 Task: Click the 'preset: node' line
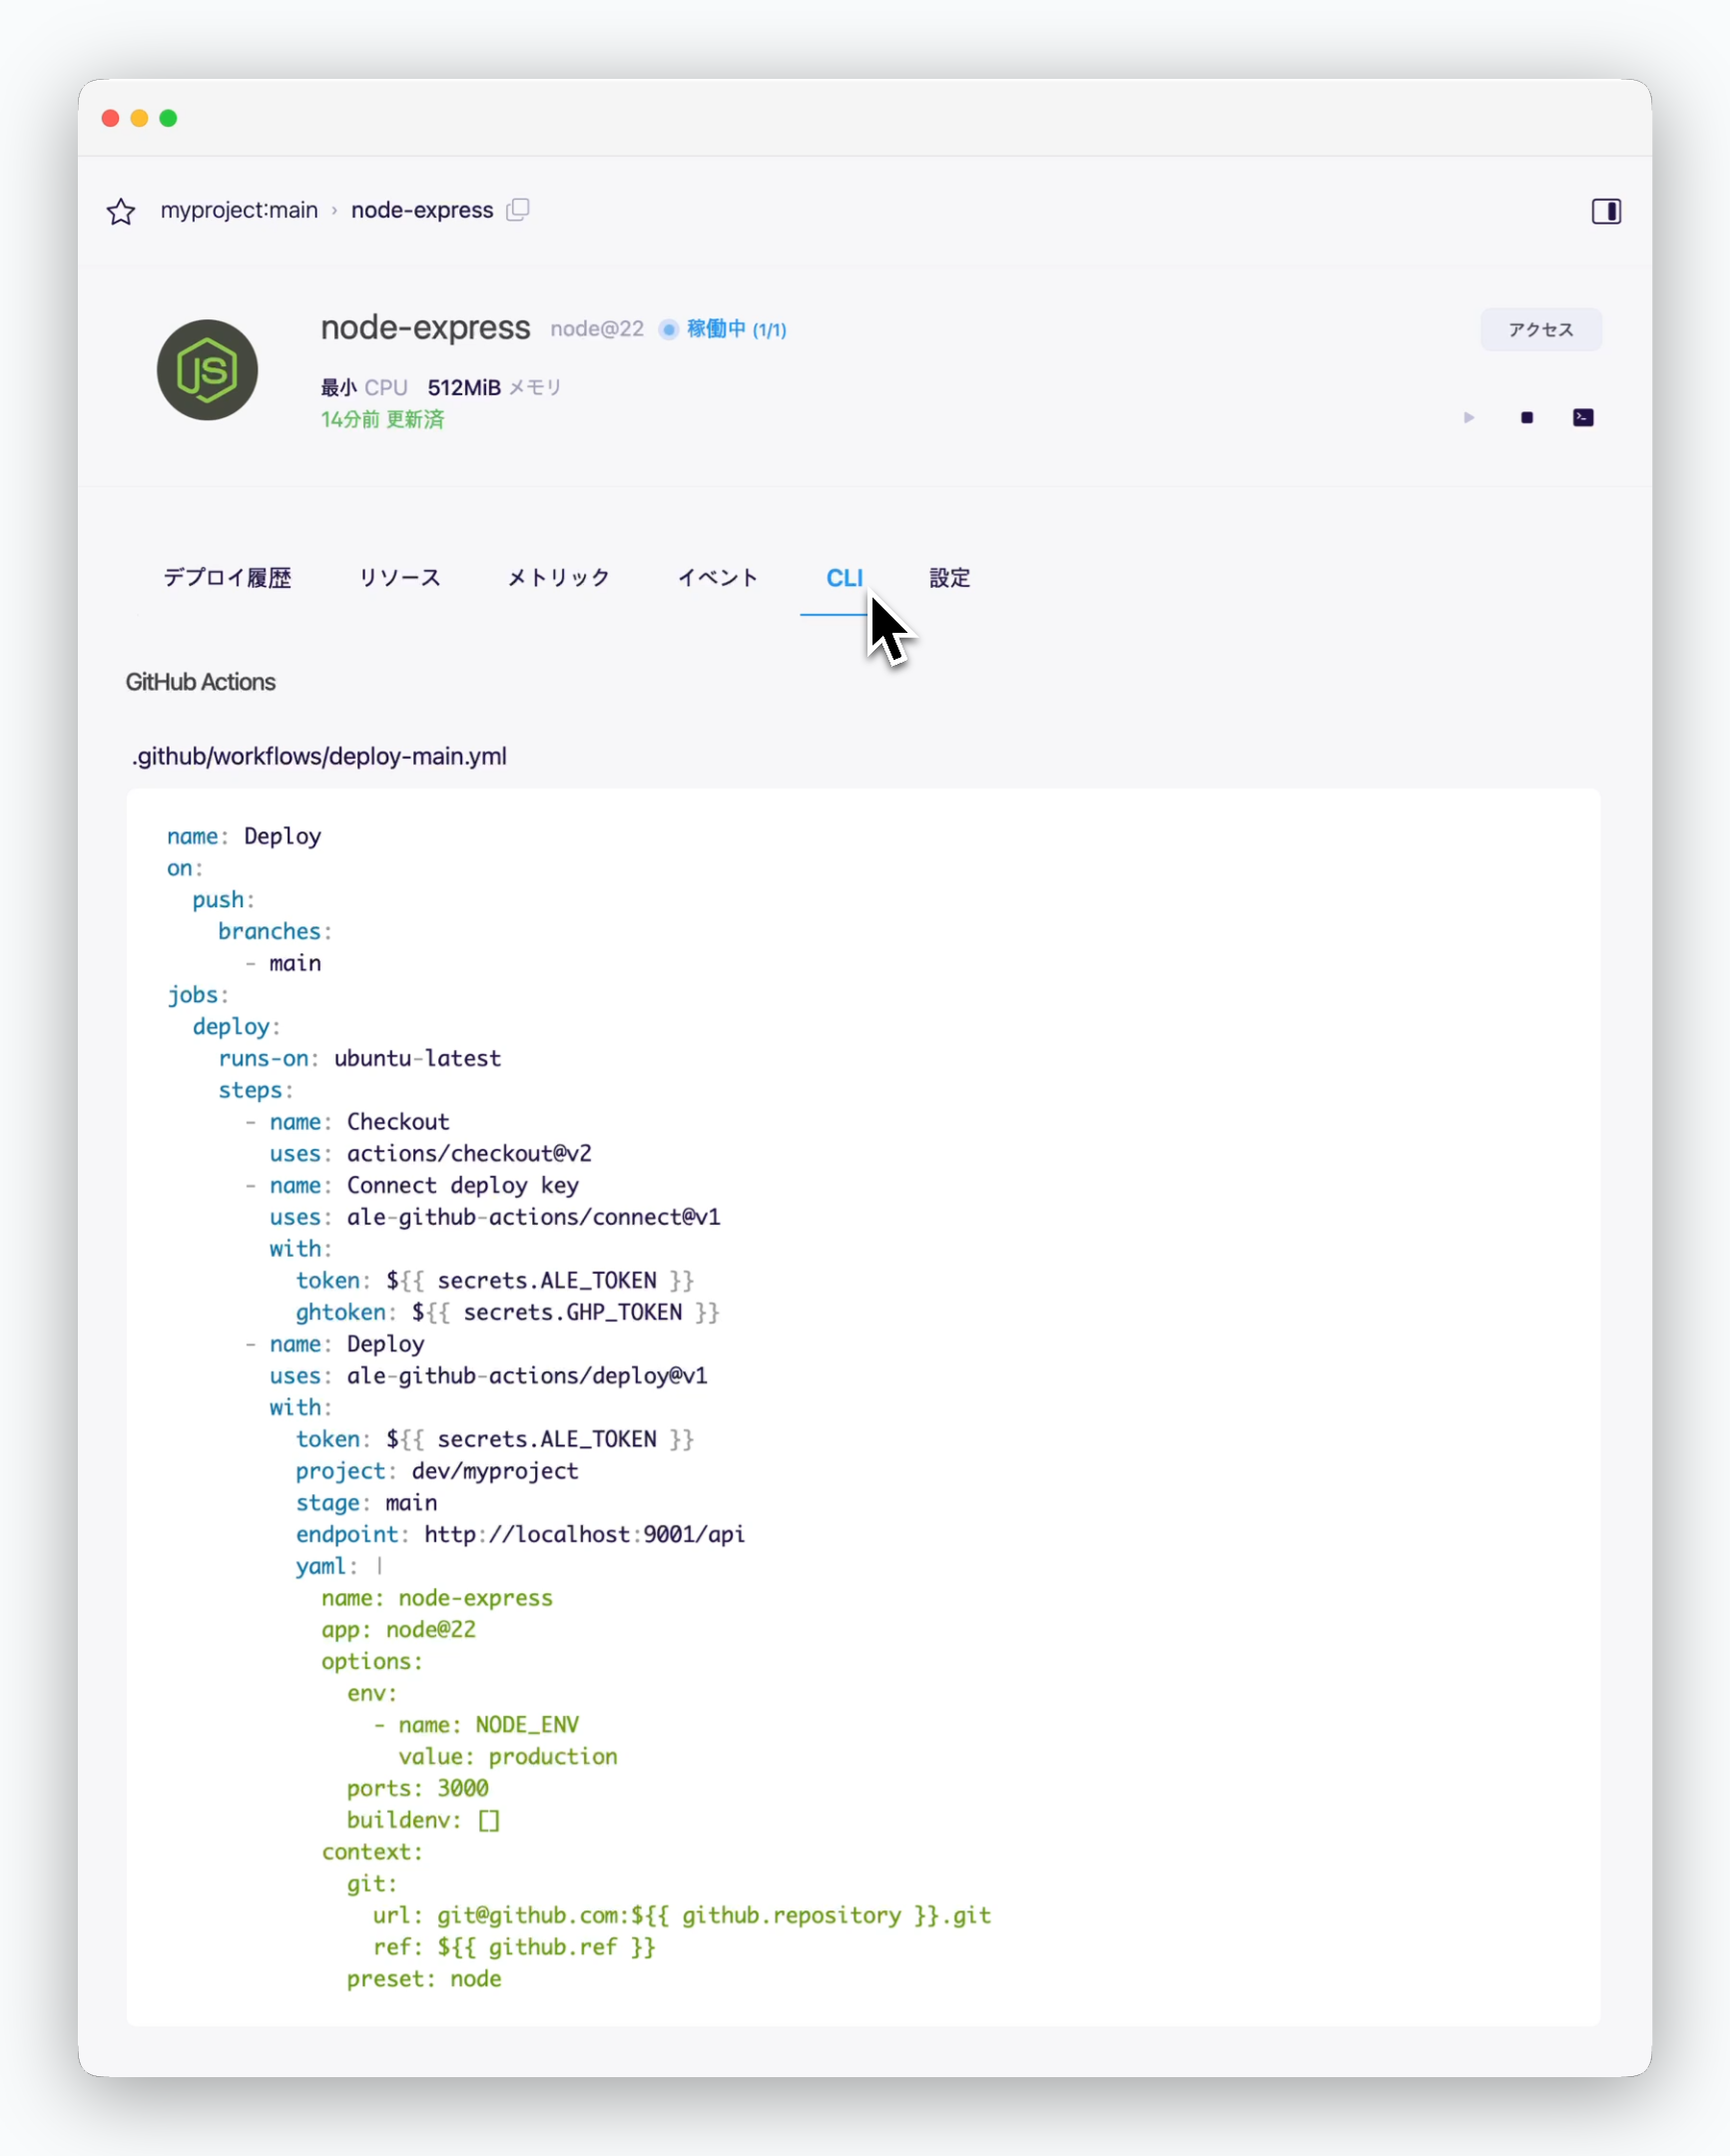(x=424, y=1979)
